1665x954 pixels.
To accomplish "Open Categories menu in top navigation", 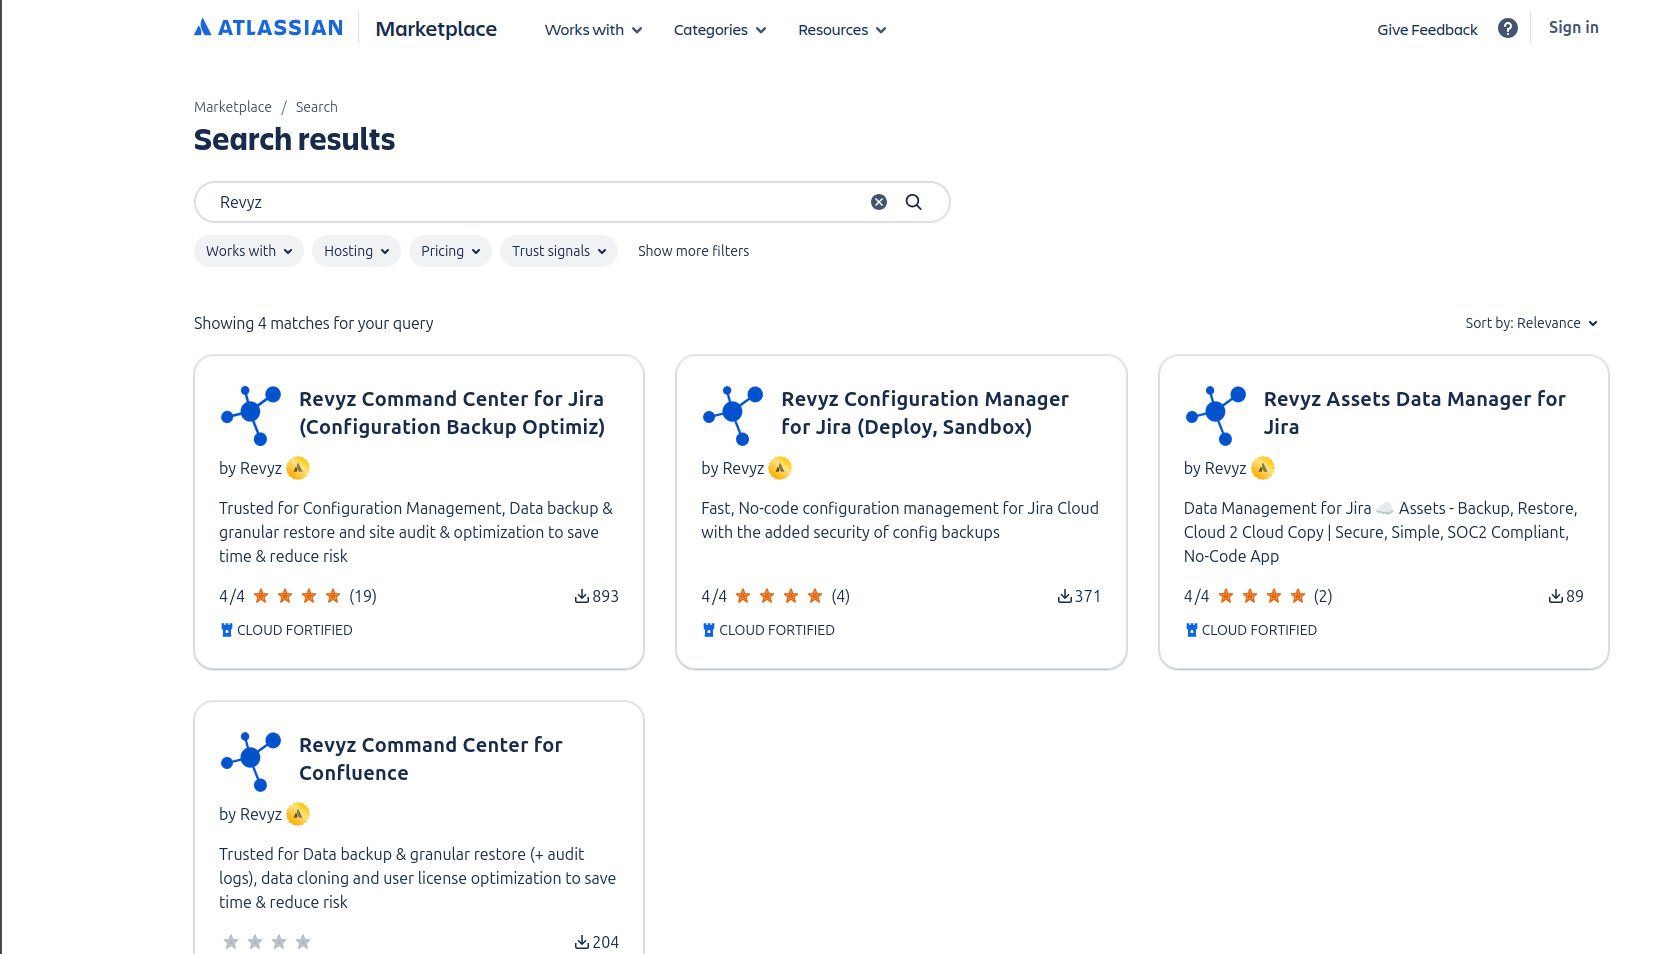I will pyautogui.click(x=719, y=30).
